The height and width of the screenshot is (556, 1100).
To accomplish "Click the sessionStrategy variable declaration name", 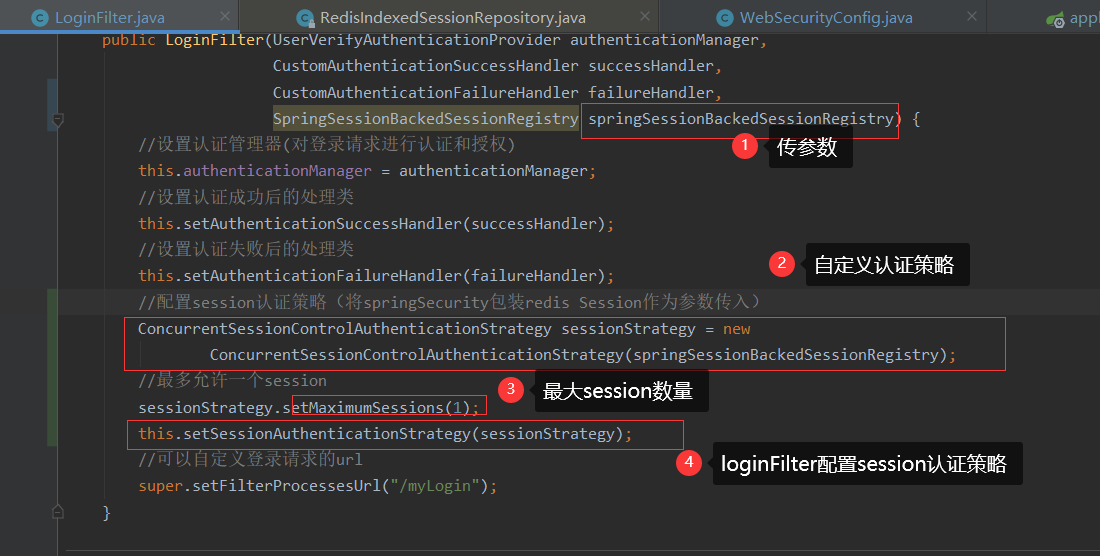I will pos(628,329).
